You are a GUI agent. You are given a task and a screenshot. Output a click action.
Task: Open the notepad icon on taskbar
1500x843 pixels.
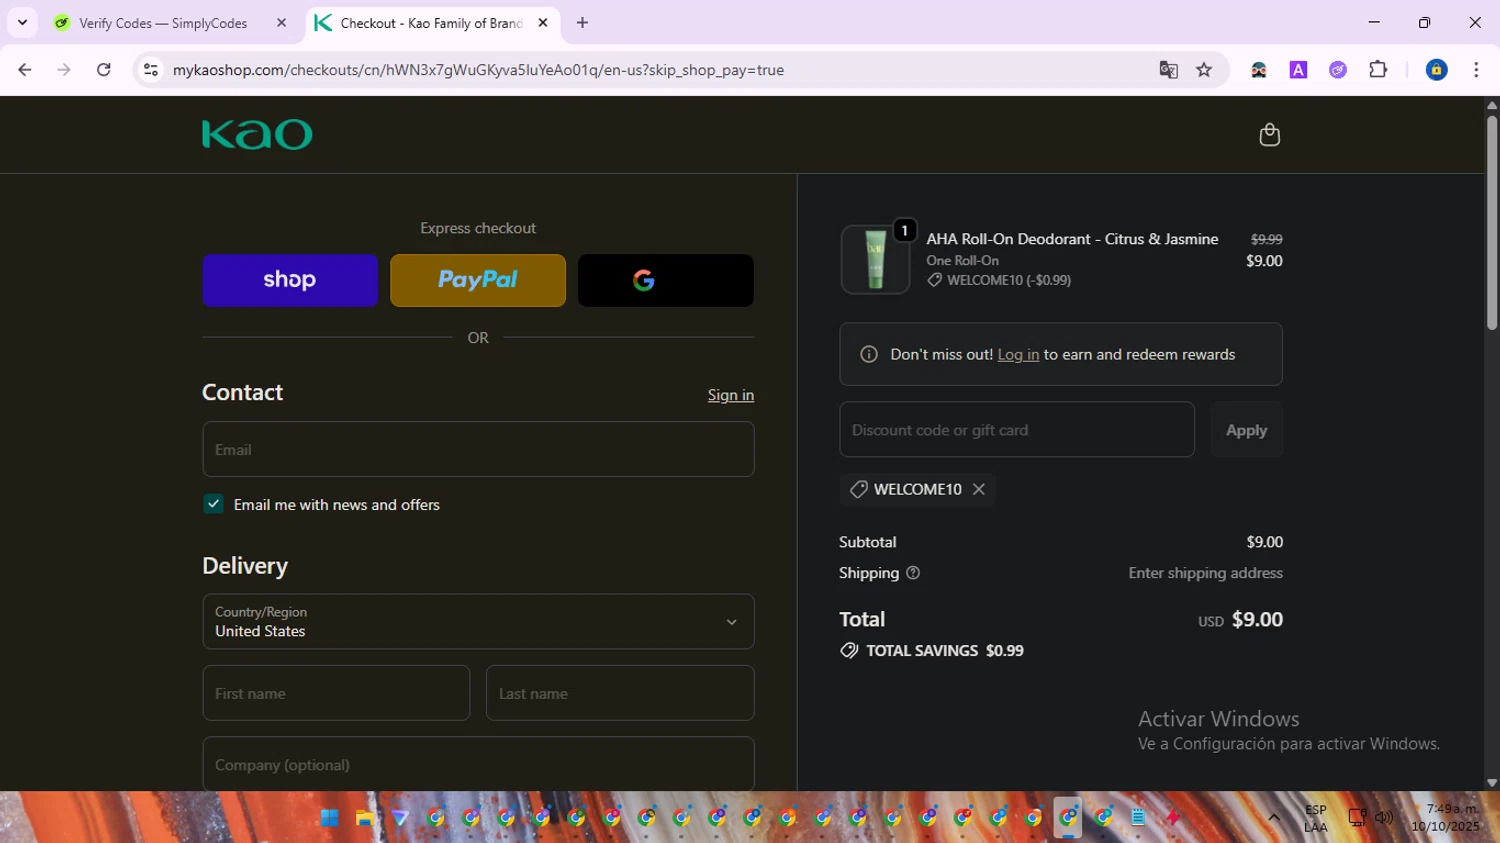tap(1138, 818)
